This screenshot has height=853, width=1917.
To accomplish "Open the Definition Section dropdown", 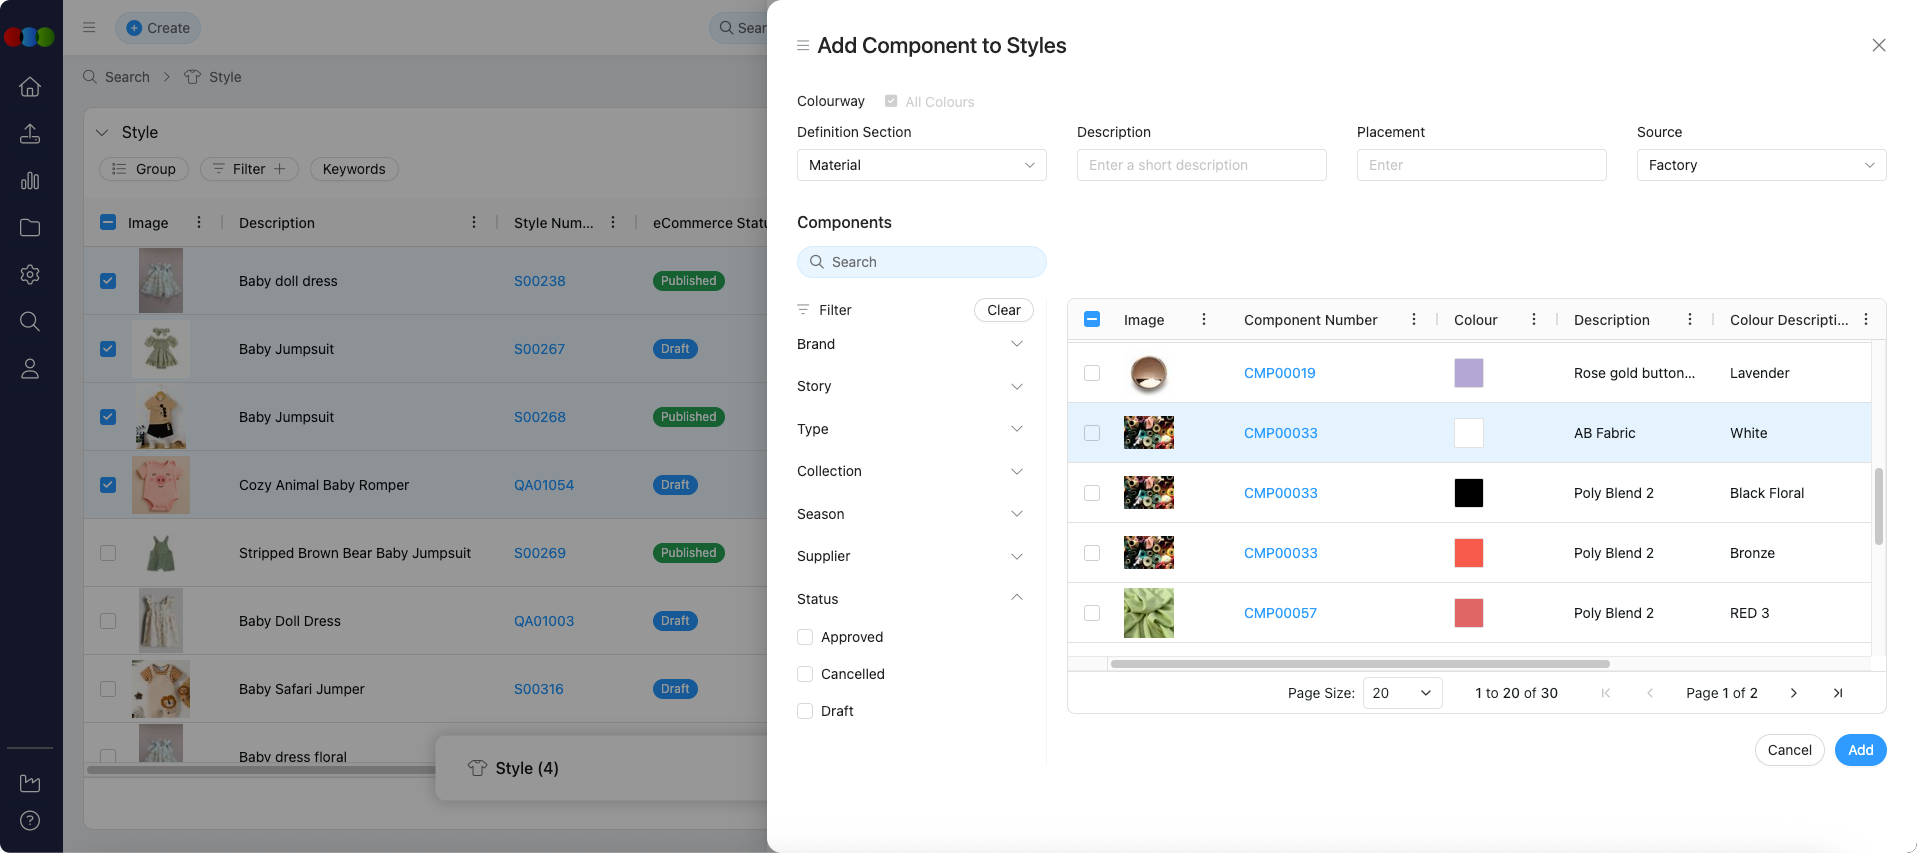I will [921, 165].
